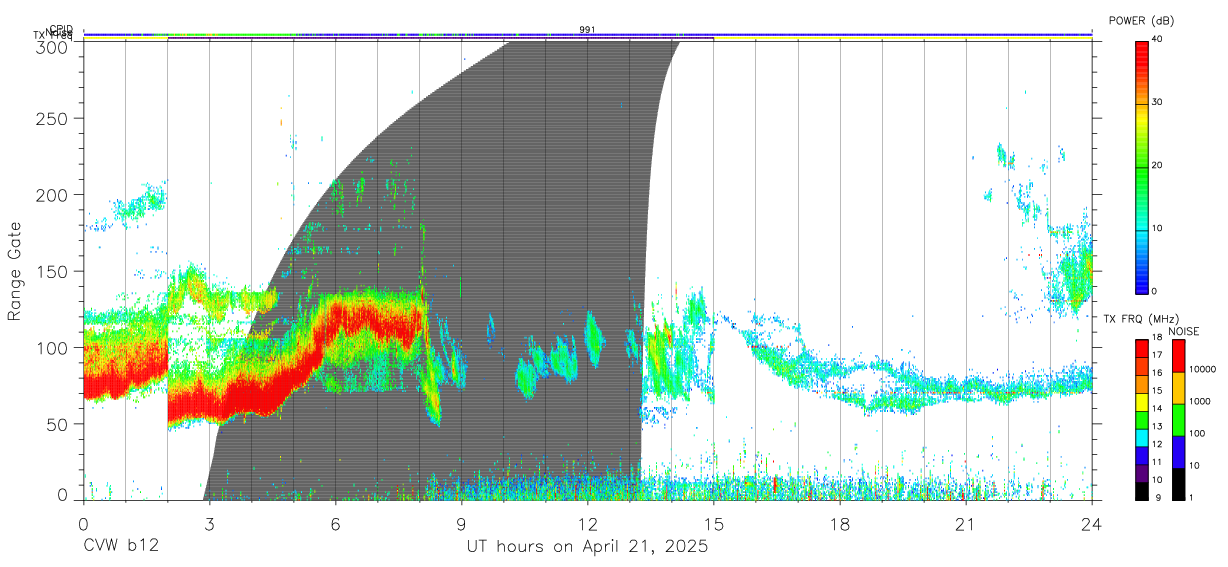The image size is (1228, 567).
Task: Click the 10 tick on POWER colorbar
Action: point(1158,228)
